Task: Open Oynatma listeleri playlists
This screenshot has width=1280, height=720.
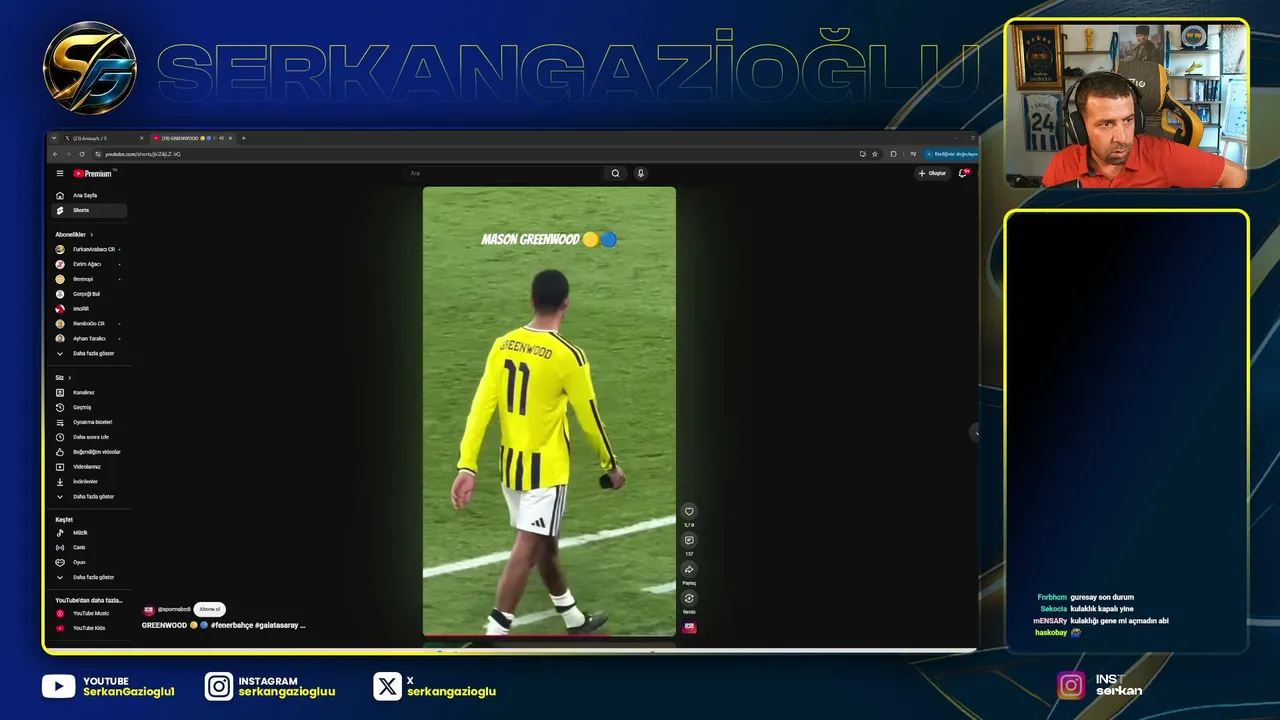Action: (x=89, y=422)
